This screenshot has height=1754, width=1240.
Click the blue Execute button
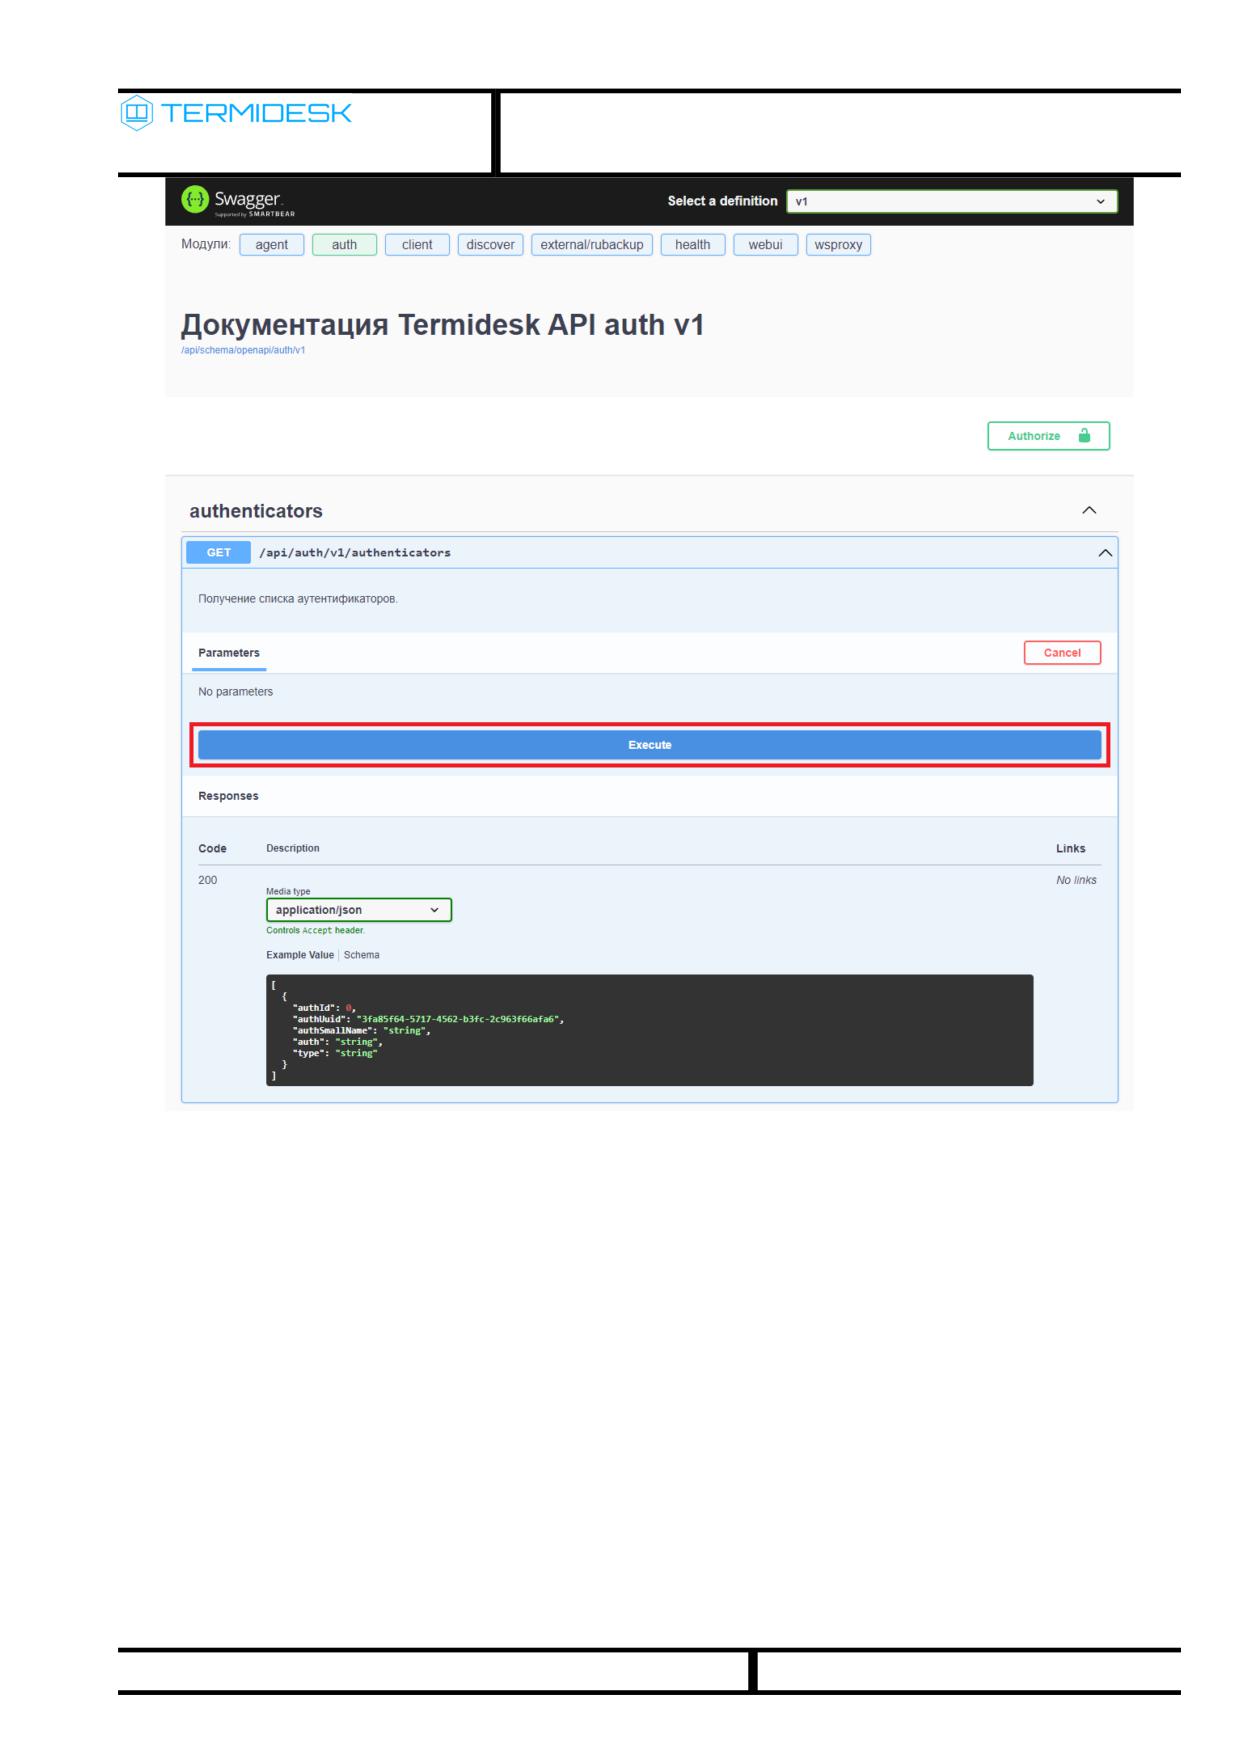point(649,745)
